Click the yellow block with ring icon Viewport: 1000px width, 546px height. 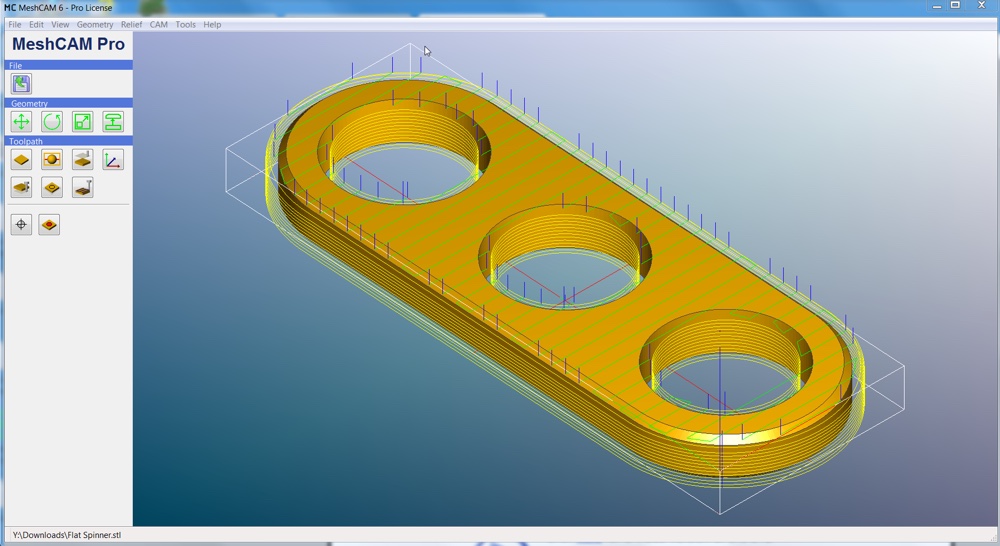tap(52, 188)
